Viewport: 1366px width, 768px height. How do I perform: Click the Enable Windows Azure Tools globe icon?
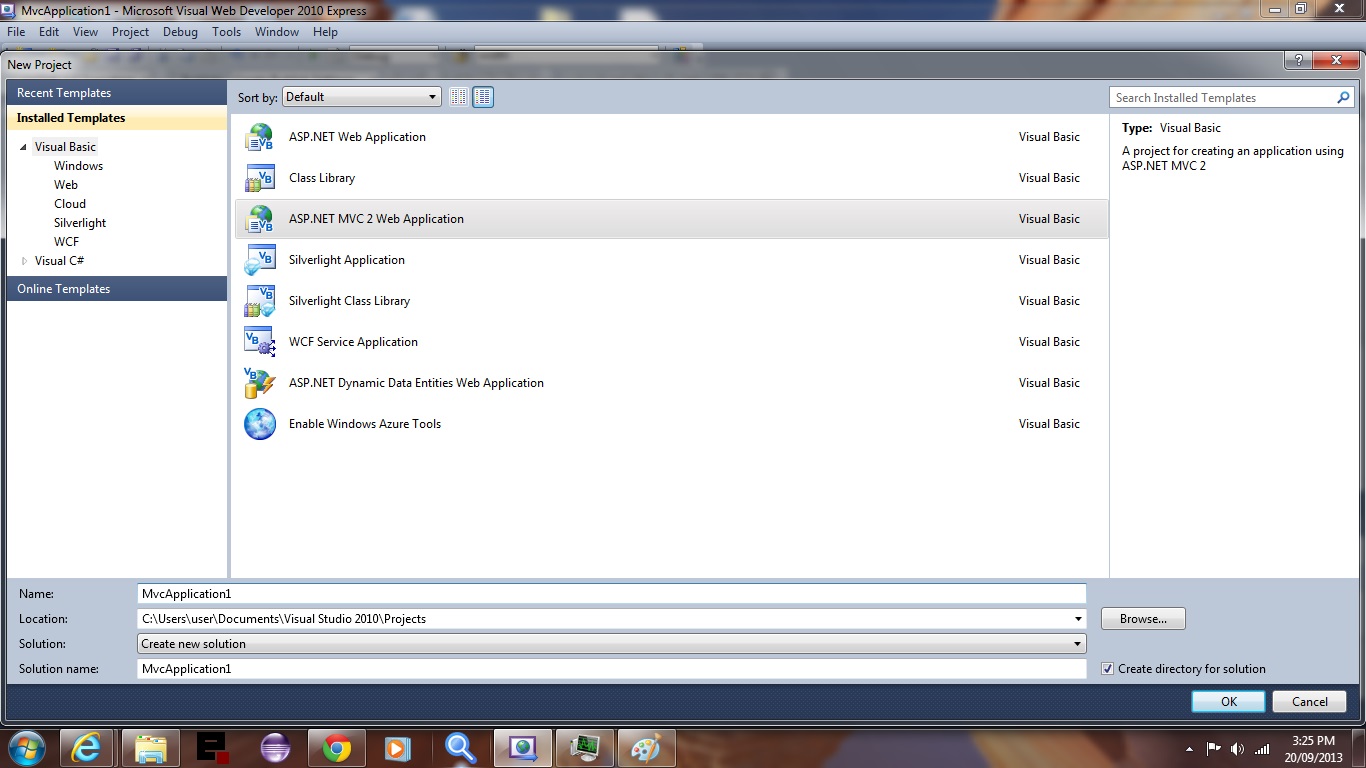[x=259, y=424]
